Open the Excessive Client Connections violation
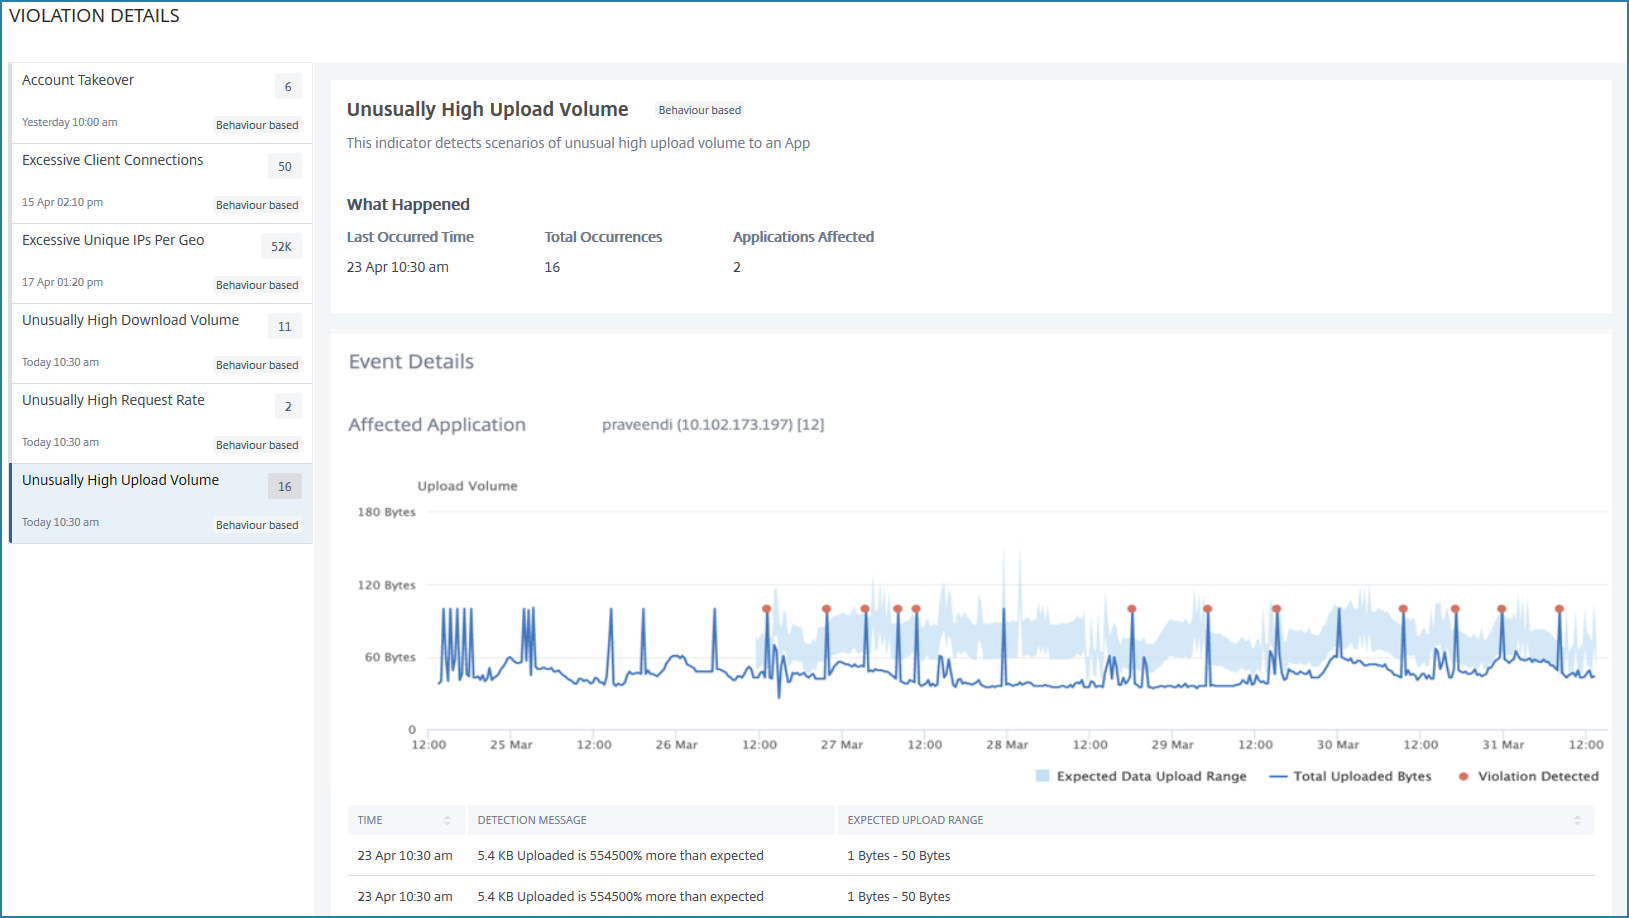1629x918 pixels. pyautogui.click(x=161, y=184)
